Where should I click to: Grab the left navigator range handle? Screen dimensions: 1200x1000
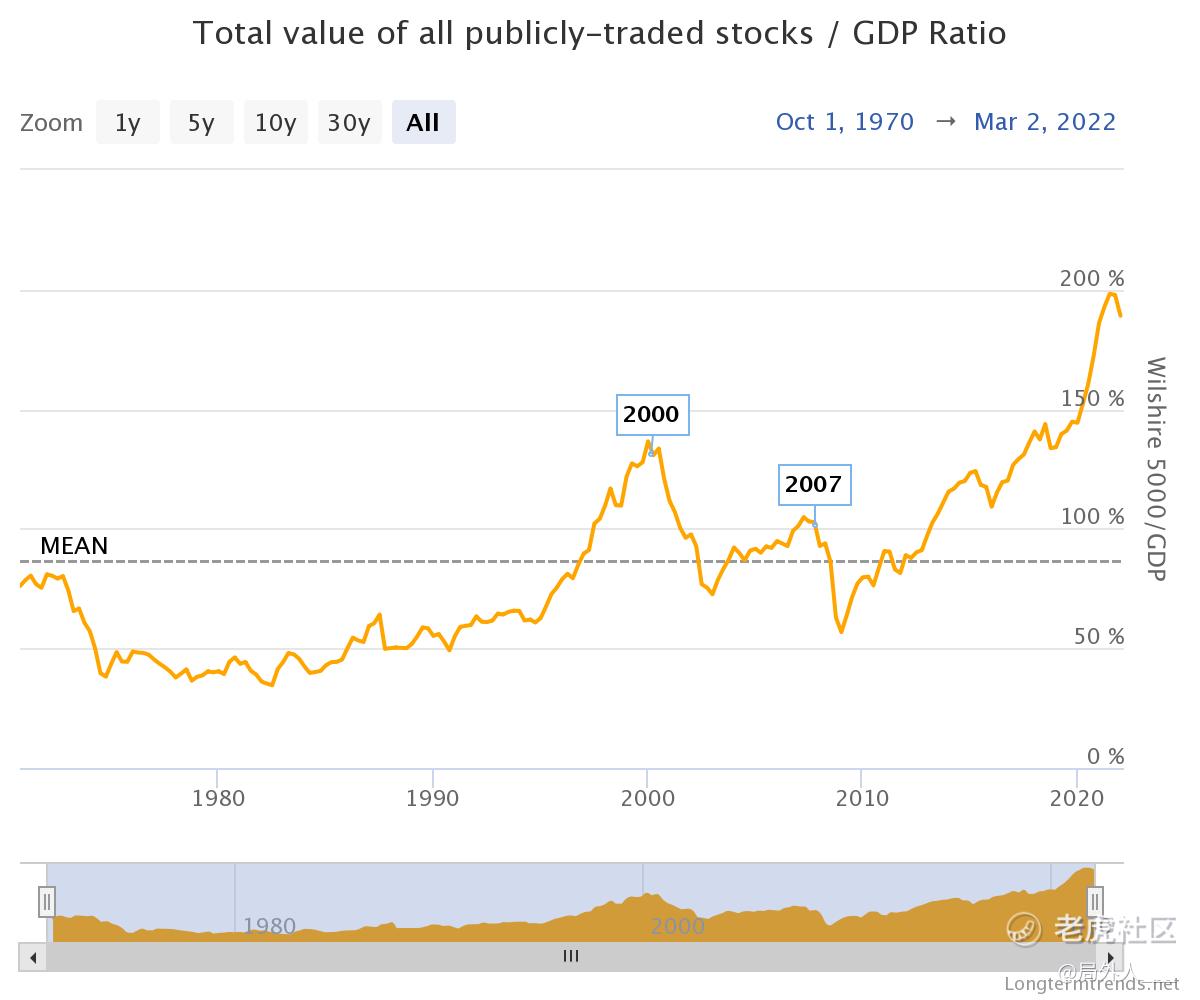point(46,902)
